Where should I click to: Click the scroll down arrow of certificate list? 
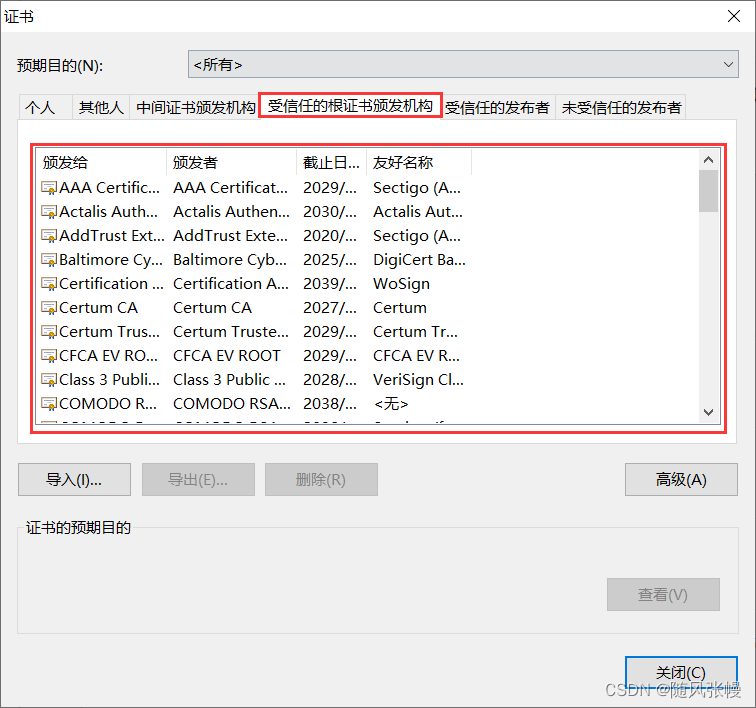click(708, 412)
